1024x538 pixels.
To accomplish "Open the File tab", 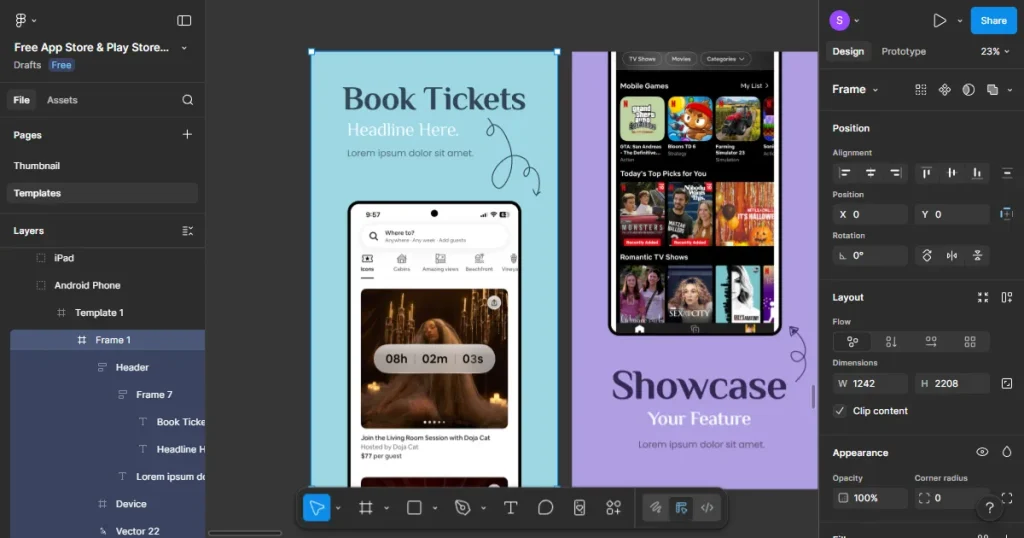I will point(22,100).
